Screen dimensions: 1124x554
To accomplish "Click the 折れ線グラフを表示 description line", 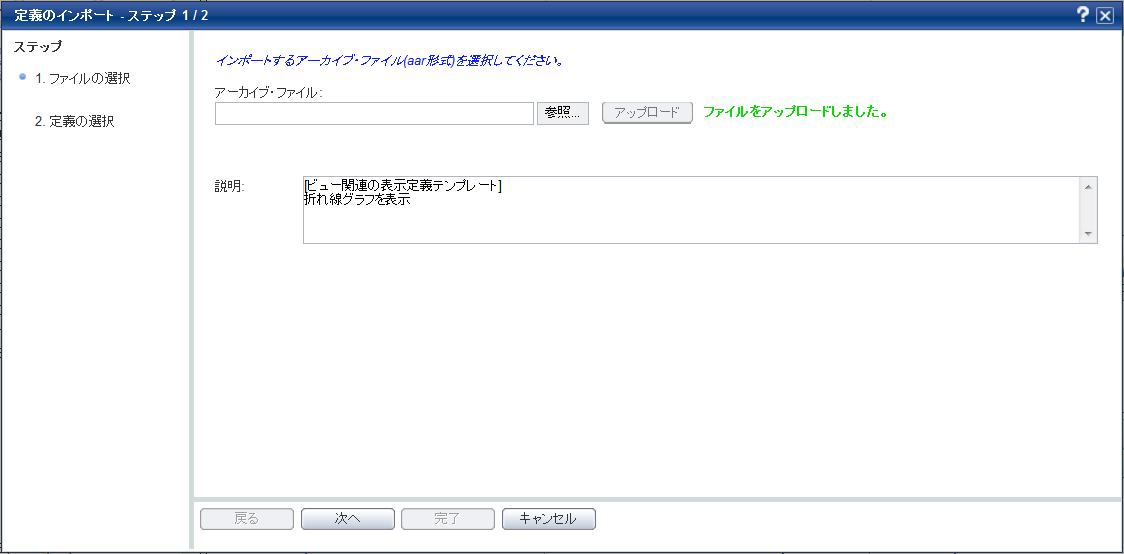I will 356,201.
